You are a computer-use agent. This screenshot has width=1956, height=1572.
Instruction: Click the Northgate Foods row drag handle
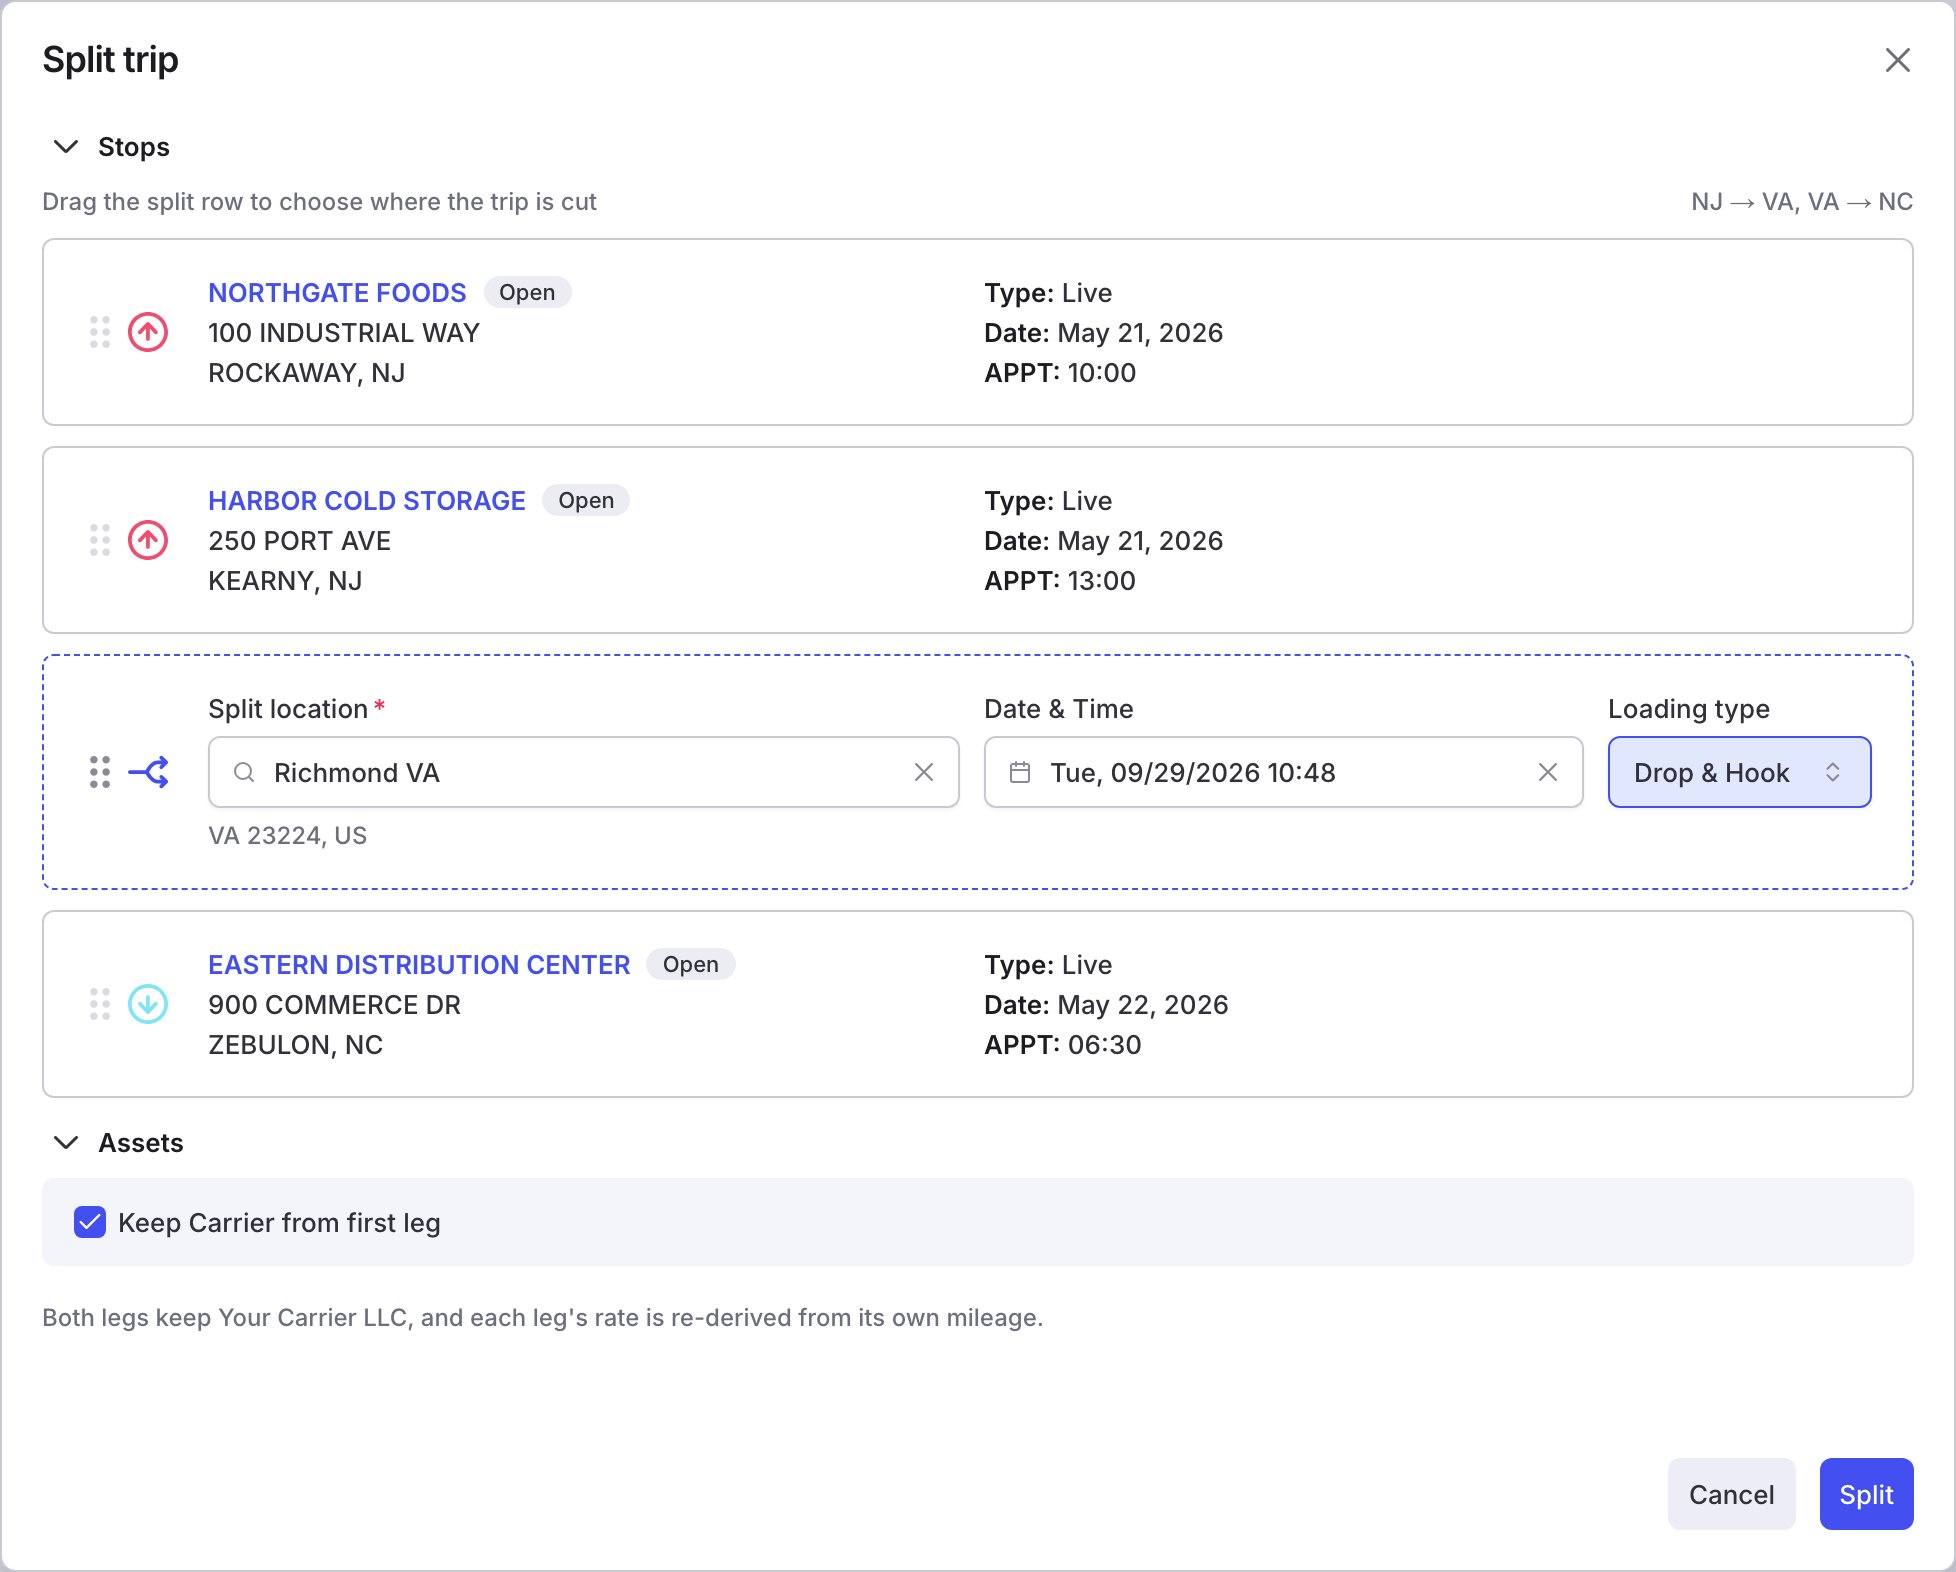point(100,332)
